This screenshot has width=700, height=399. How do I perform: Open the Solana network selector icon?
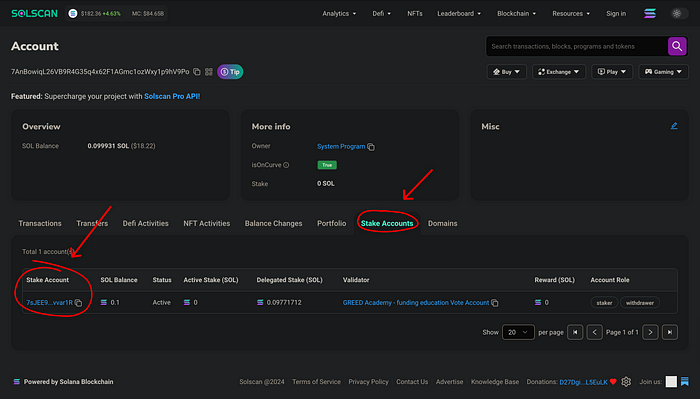[650, 13]
